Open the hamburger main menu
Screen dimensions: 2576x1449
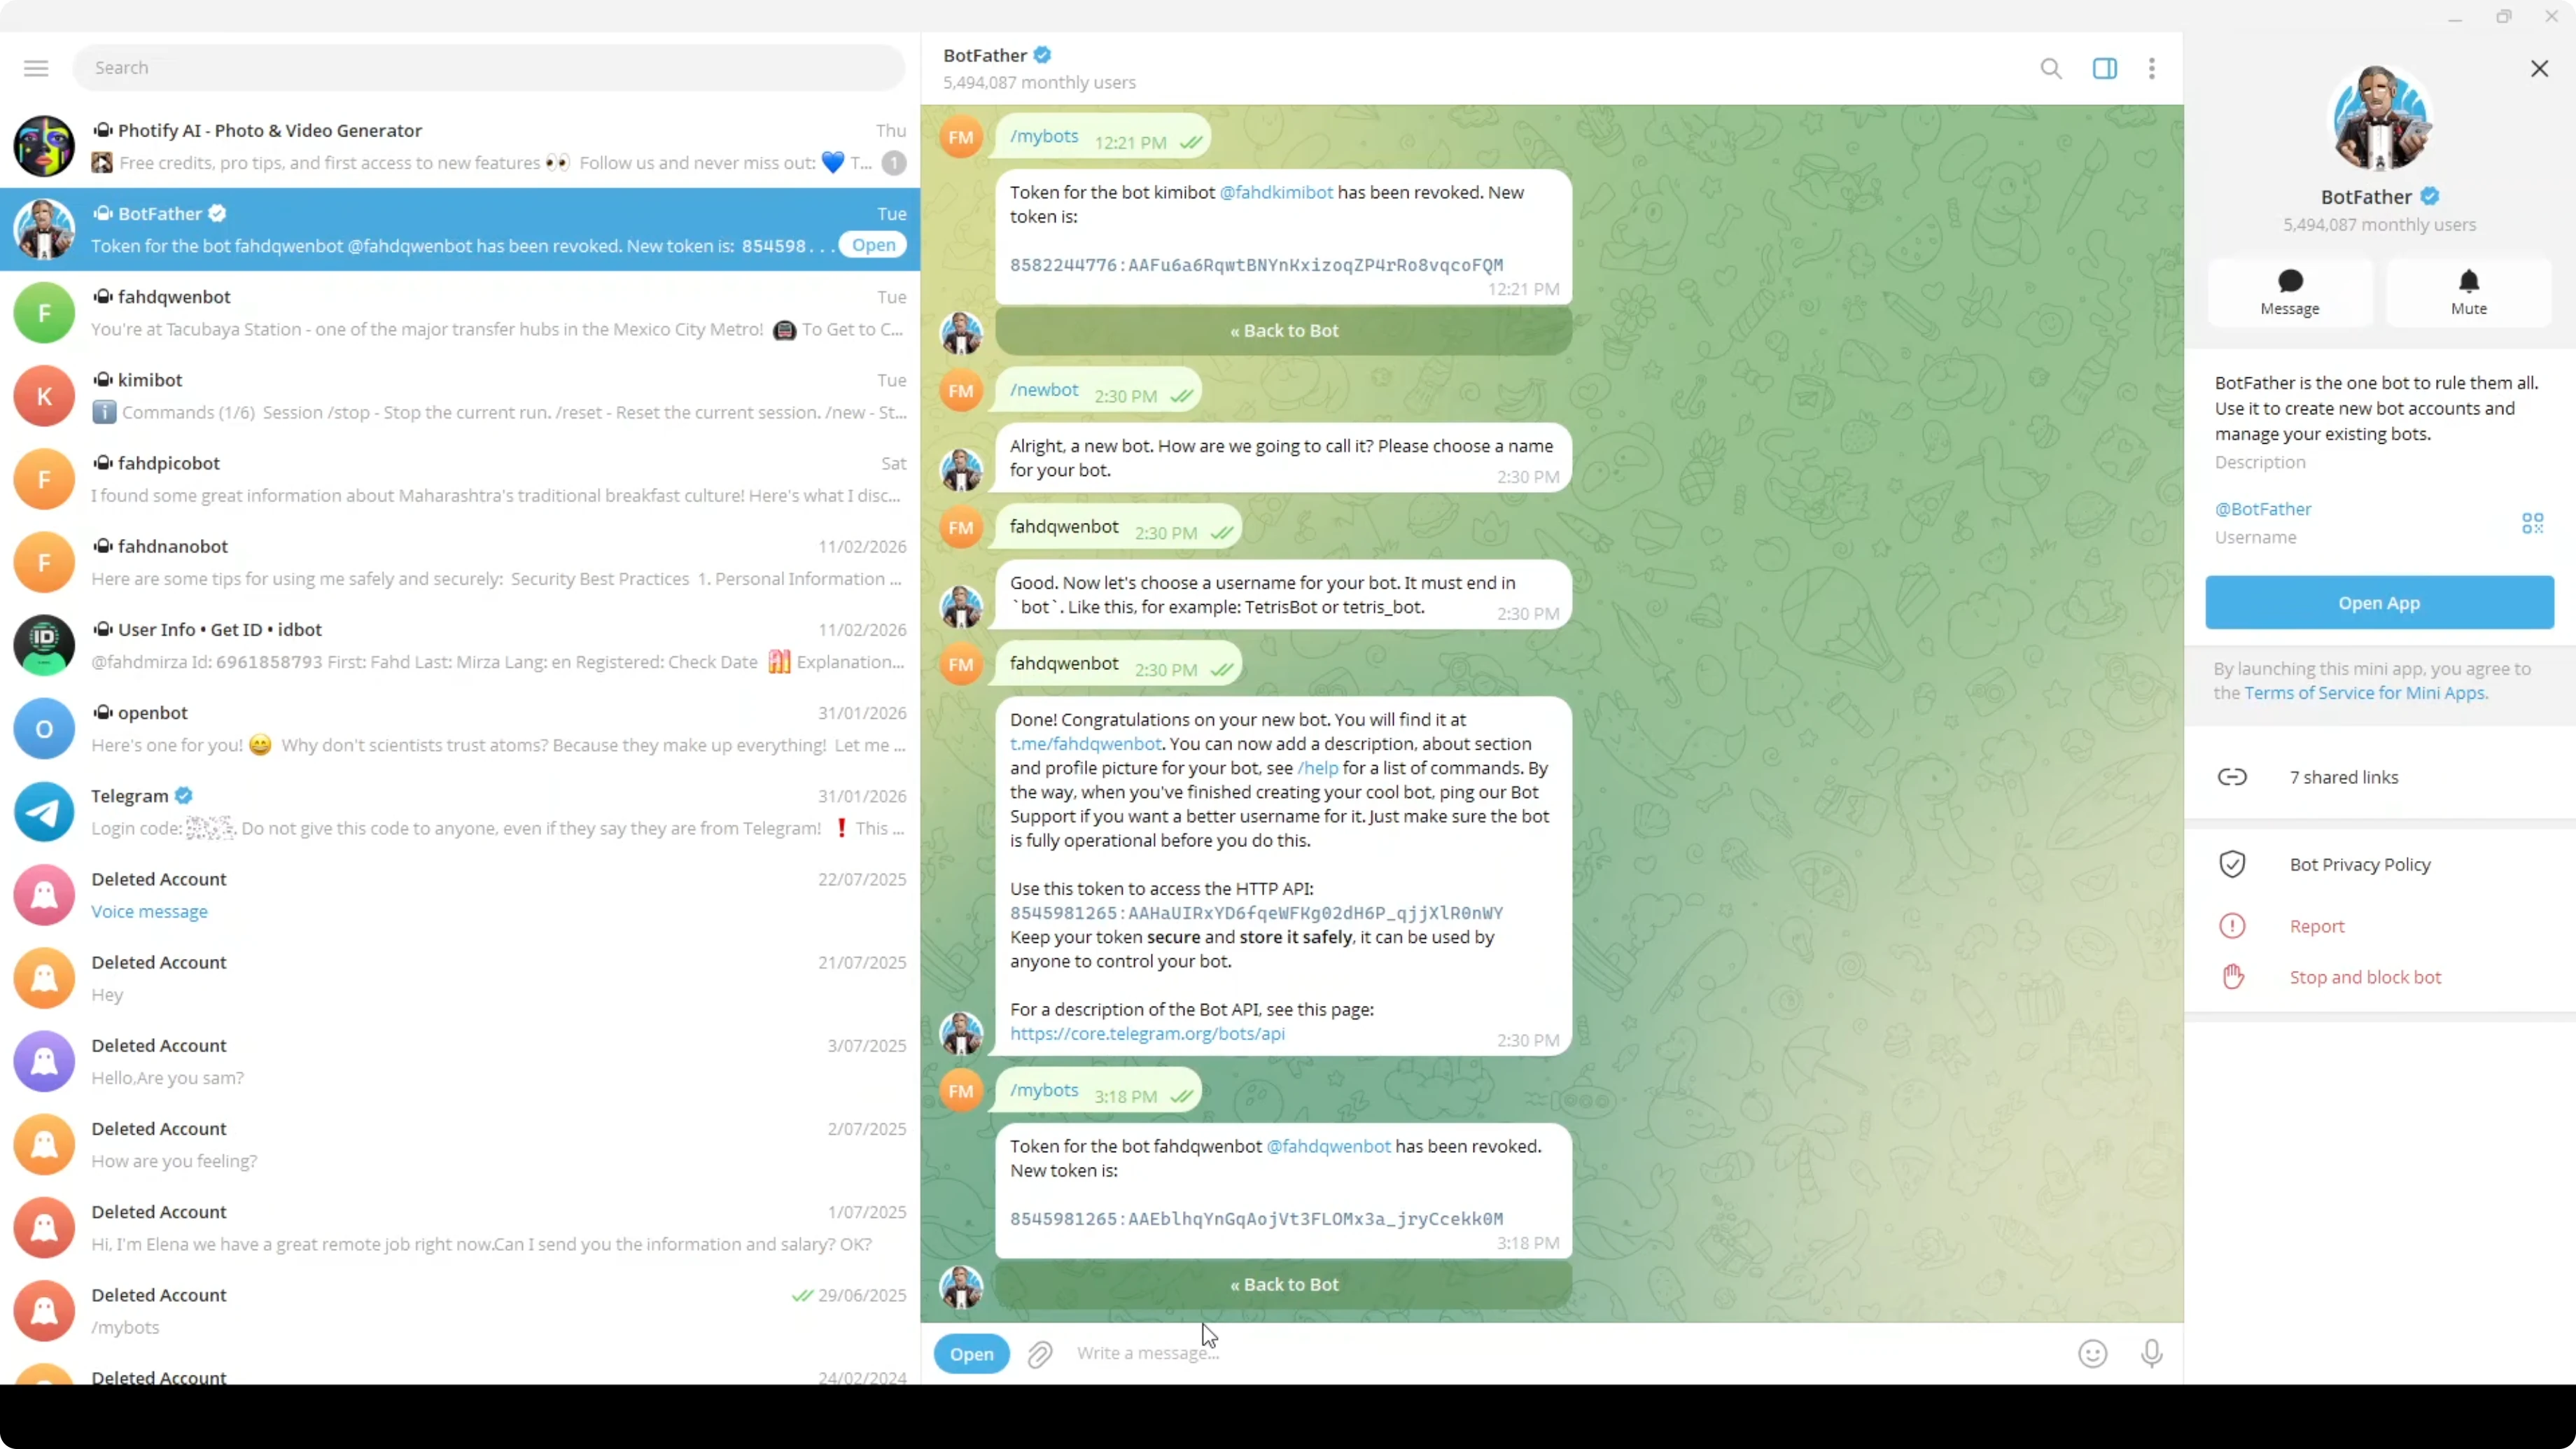(36, 68)
